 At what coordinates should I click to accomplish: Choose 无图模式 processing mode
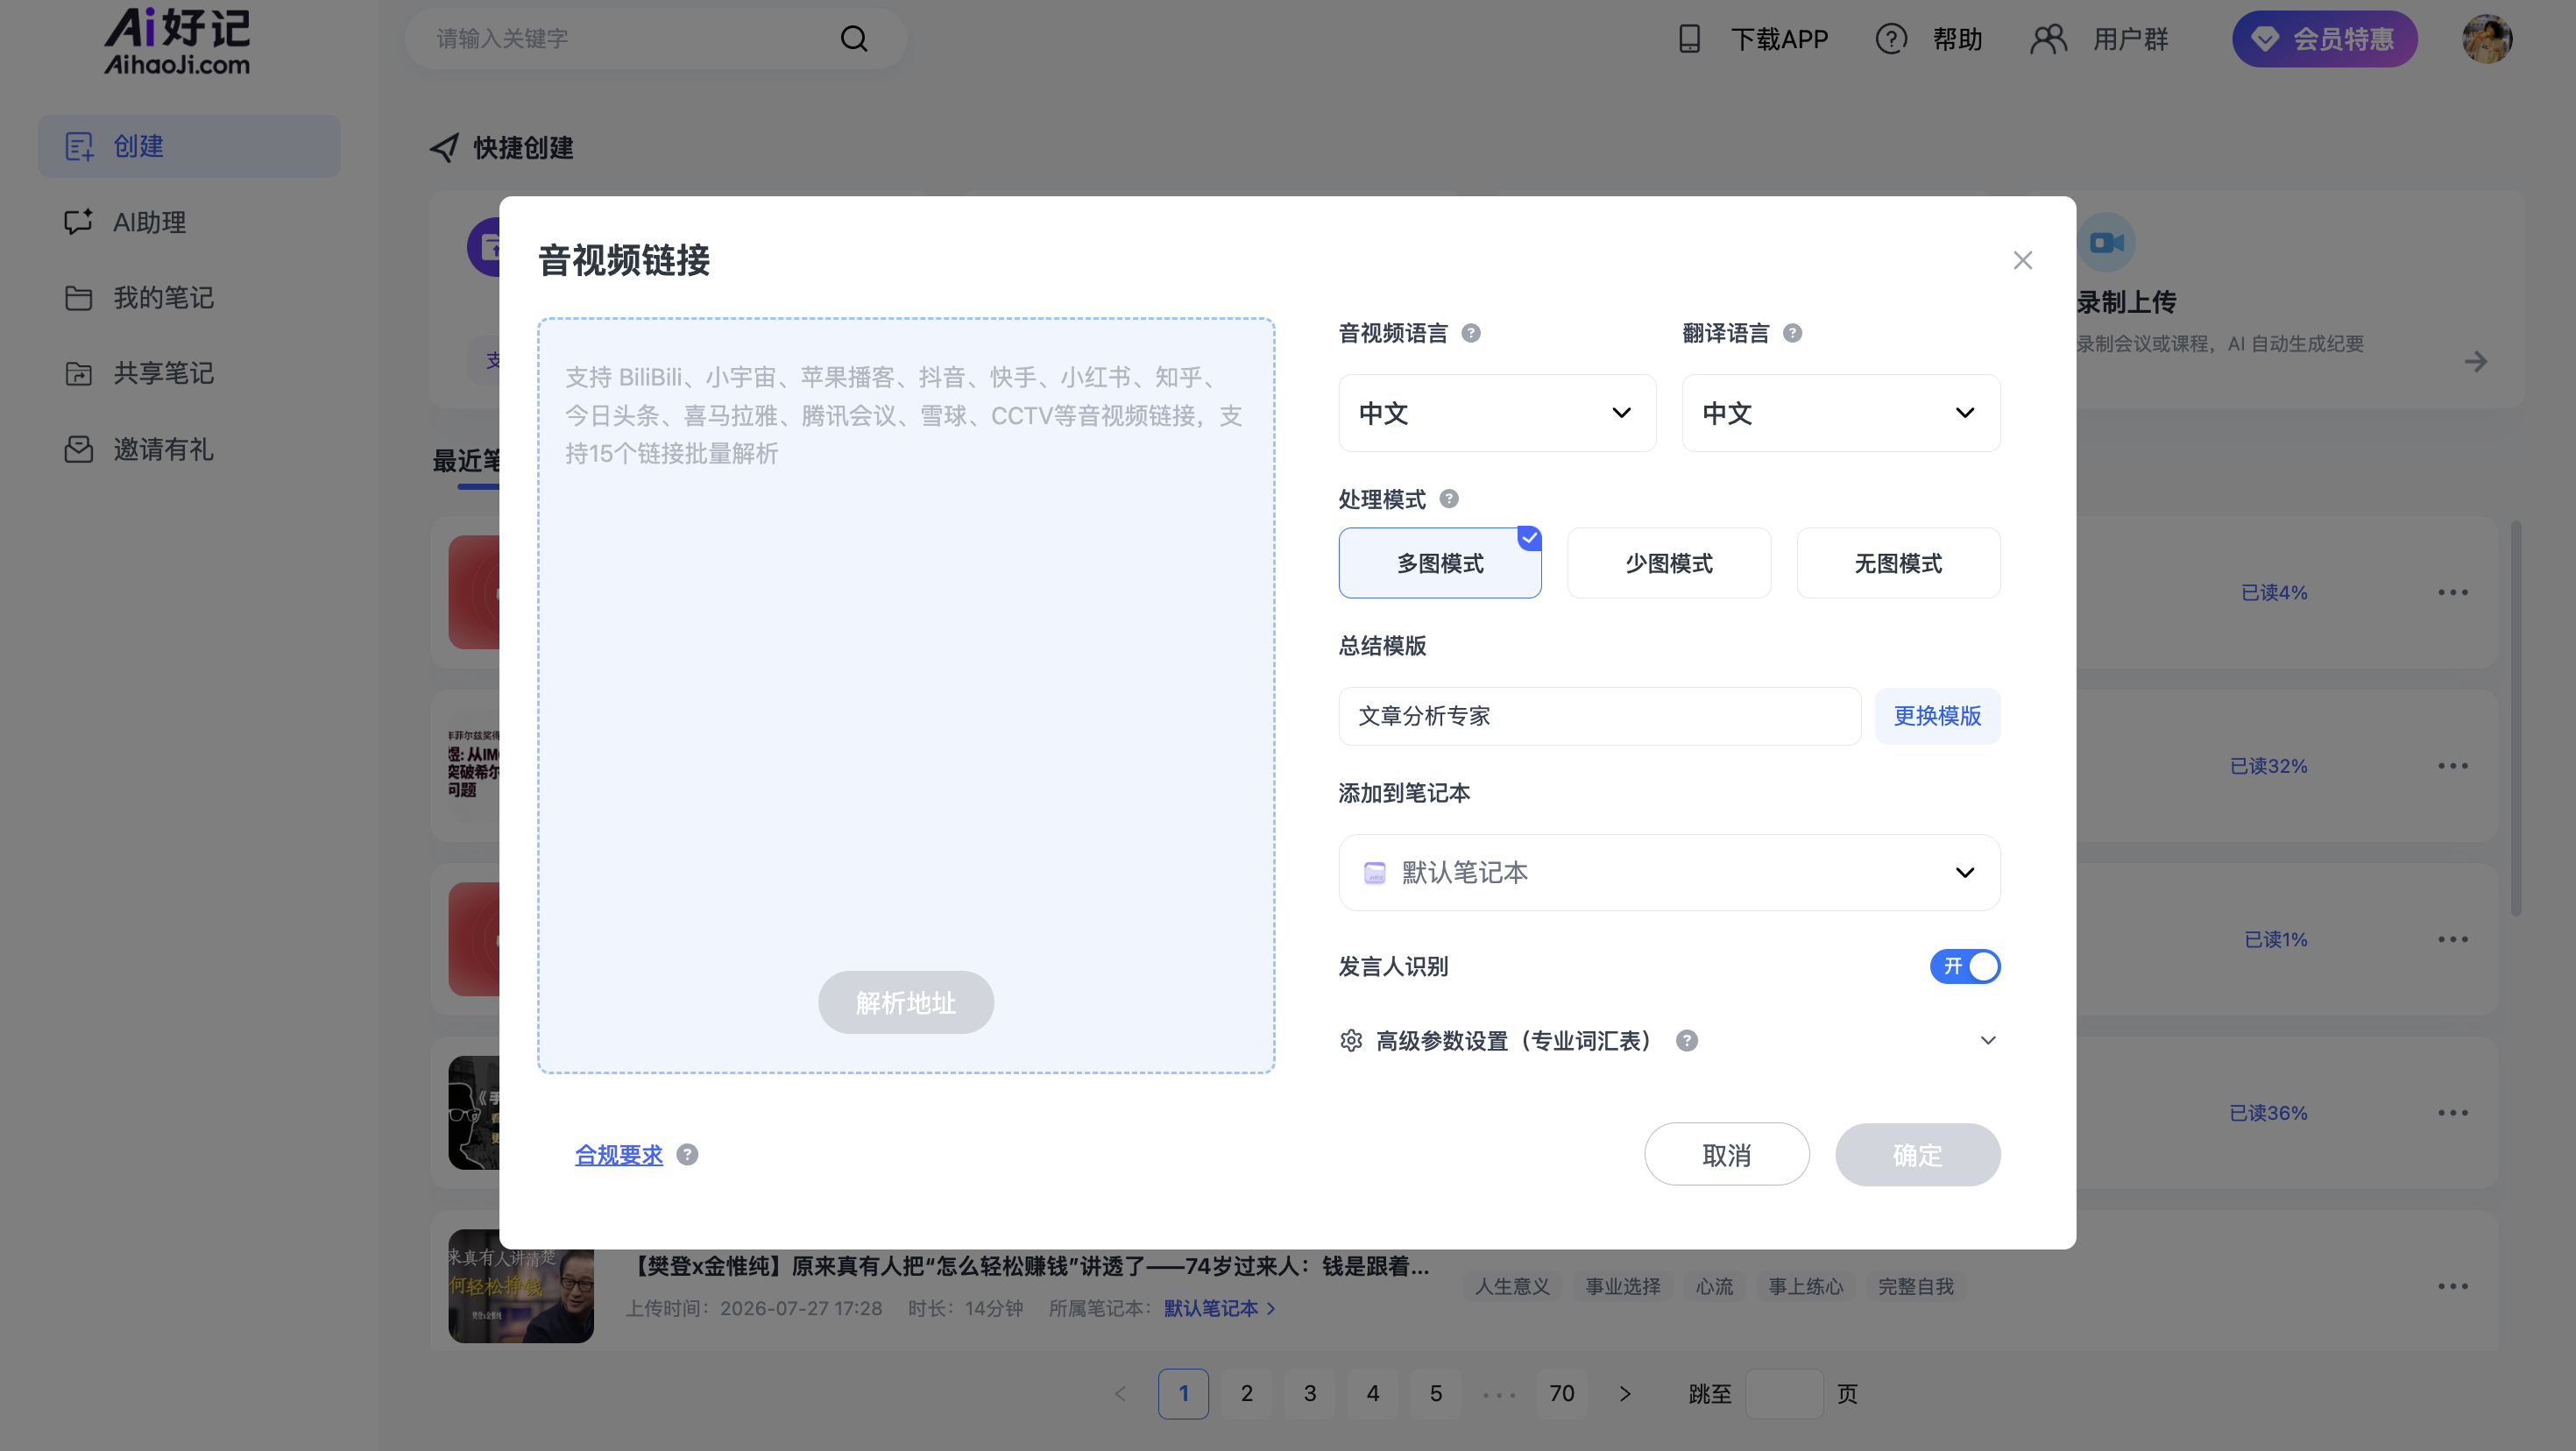point(1898,563)
